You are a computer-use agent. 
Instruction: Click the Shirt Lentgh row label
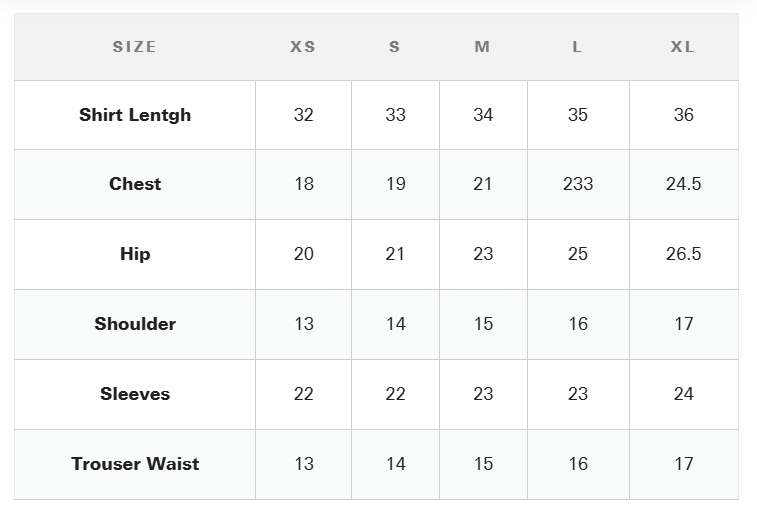click(135, 115)
